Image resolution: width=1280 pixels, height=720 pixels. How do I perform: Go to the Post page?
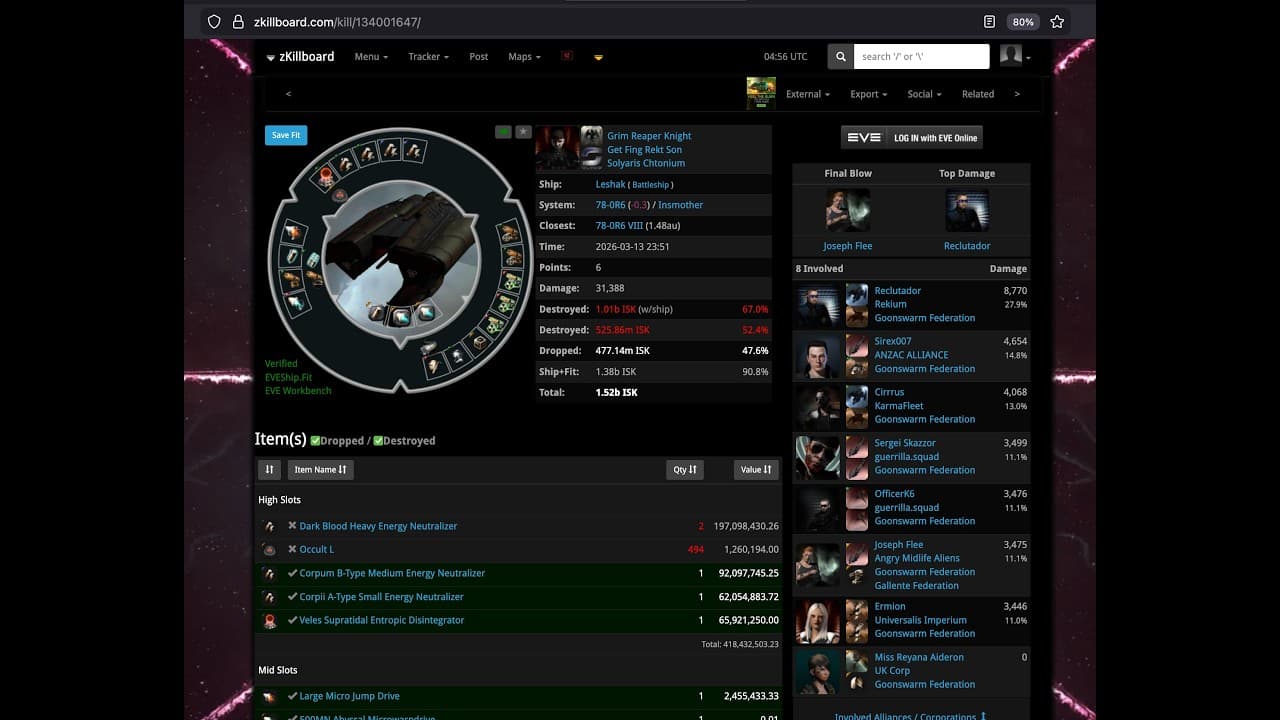click(479, 57)
